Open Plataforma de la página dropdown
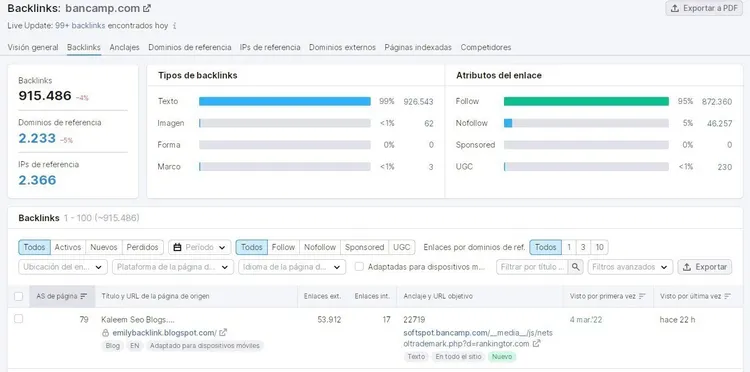 coord(173,267)
